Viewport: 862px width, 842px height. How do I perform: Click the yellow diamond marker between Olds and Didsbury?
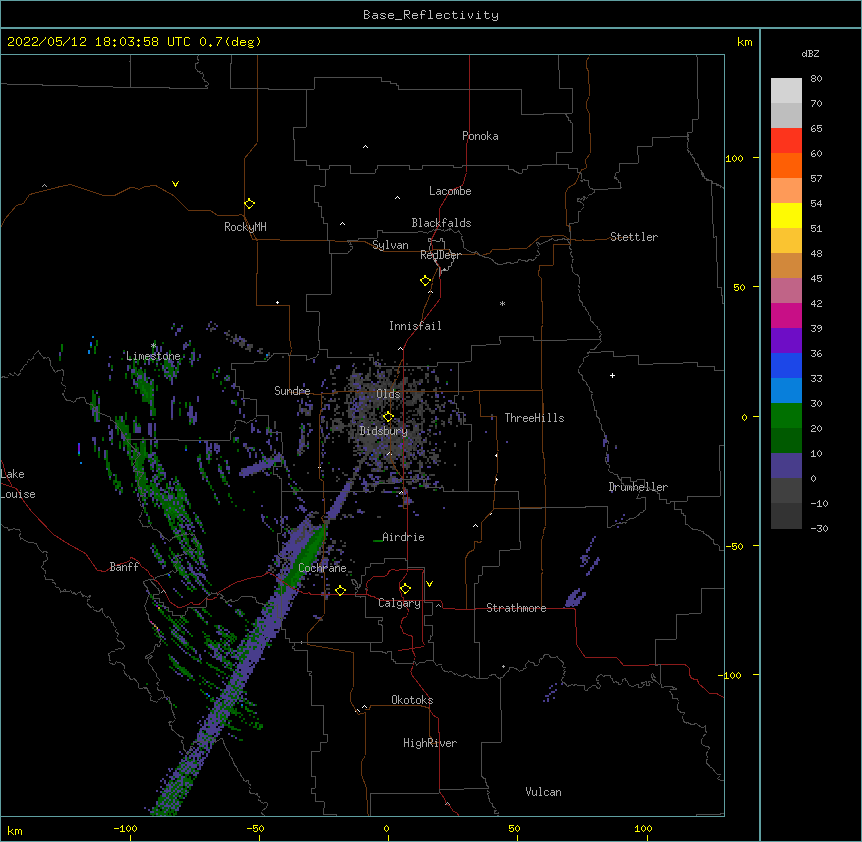coord(388,417)
